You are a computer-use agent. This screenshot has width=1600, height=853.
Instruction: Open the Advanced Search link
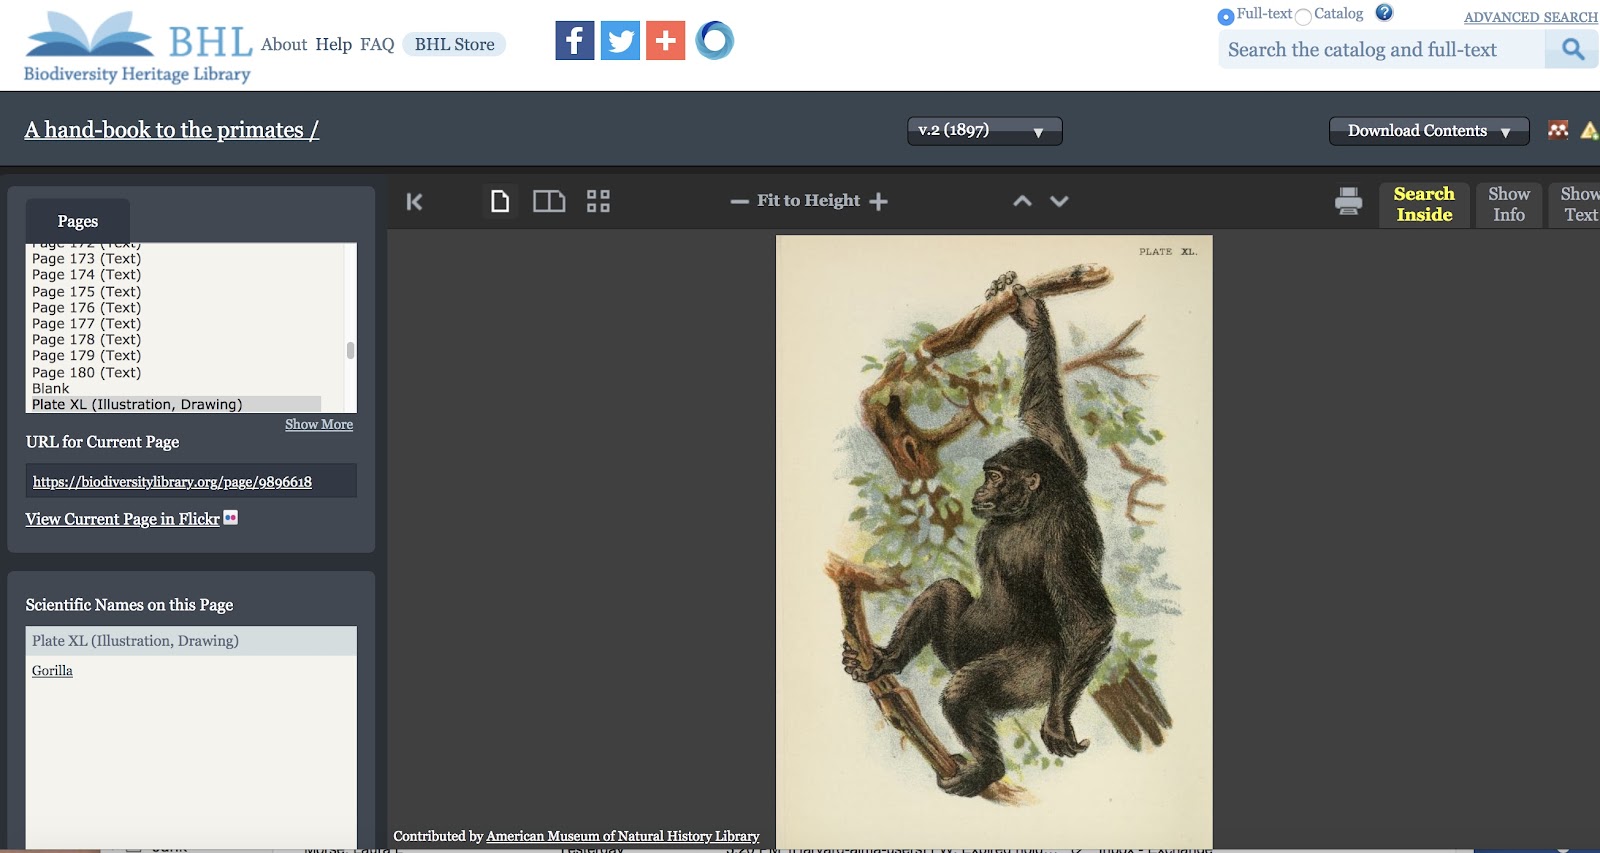tap(1531, 17)
